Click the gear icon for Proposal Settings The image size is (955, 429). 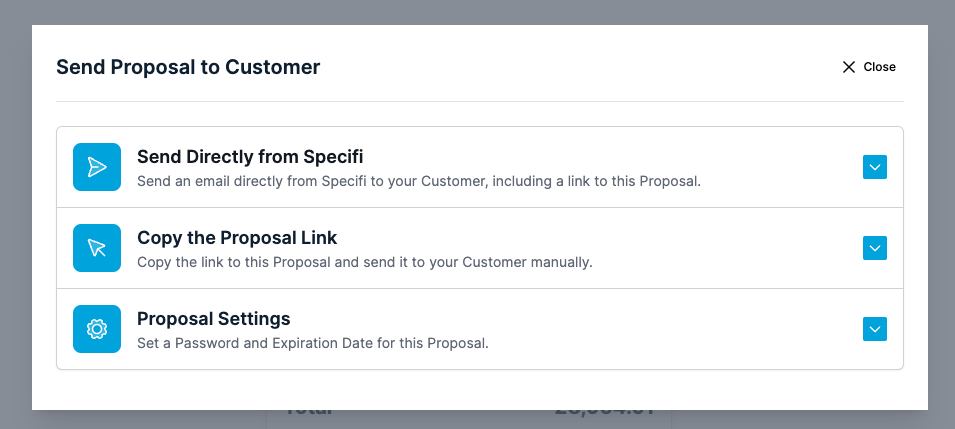tap(97, 329)
